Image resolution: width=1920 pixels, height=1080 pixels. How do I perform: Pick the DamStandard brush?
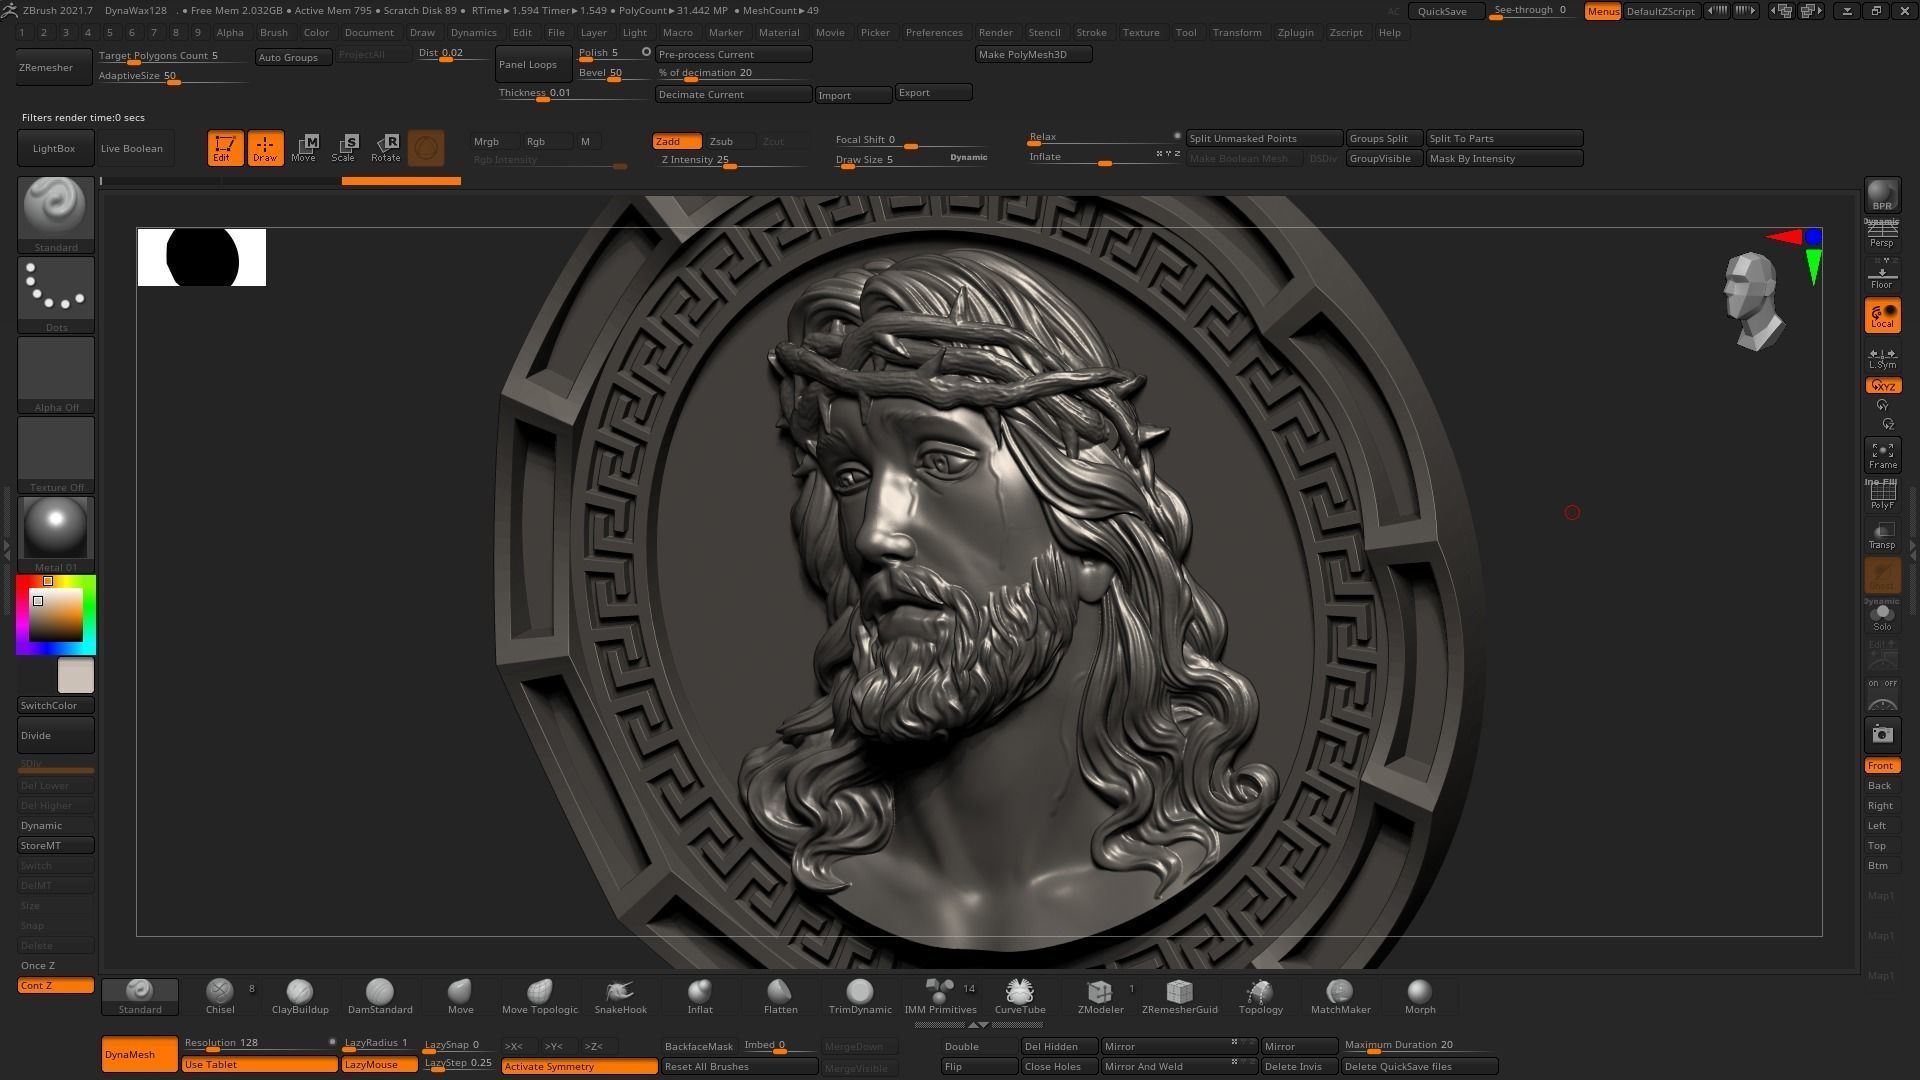click(380, 996)
